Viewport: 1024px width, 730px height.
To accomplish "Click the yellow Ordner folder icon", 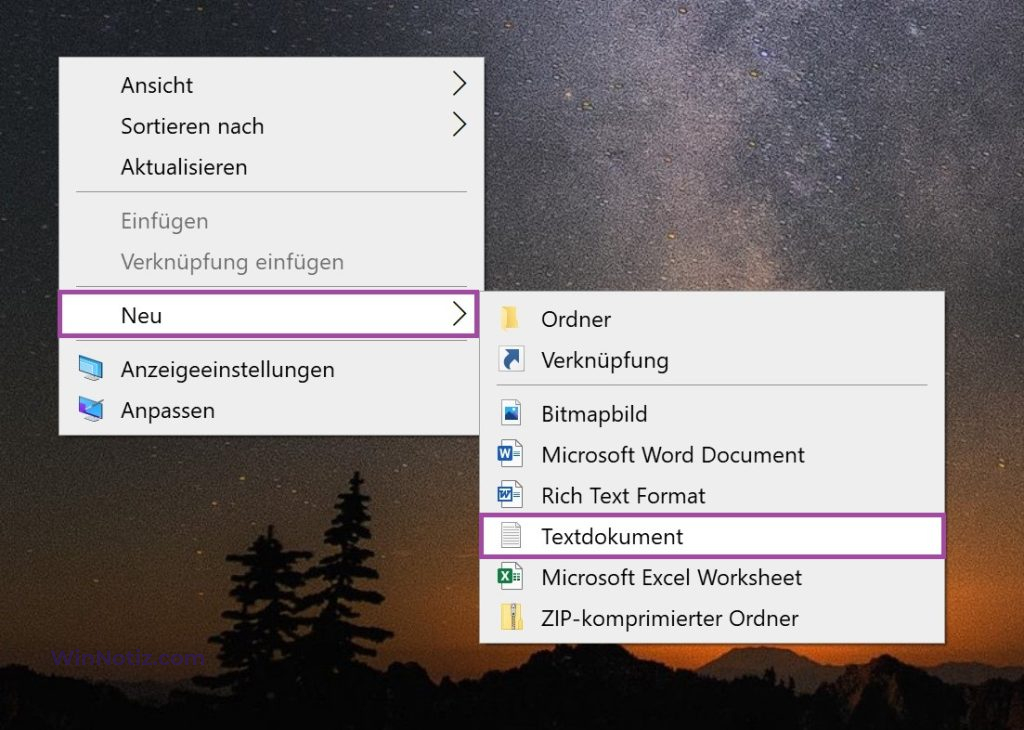I will (511, 319).
